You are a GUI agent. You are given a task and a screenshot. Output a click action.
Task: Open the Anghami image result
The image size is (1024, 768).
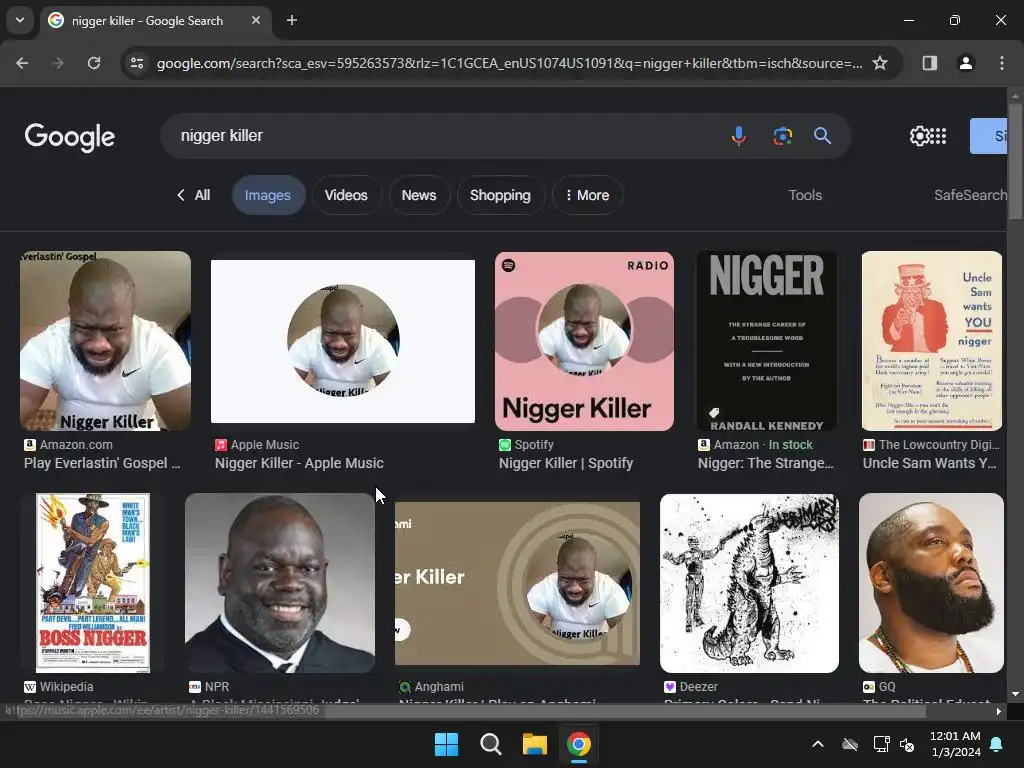pyautogui.click(x=517, y=583)
